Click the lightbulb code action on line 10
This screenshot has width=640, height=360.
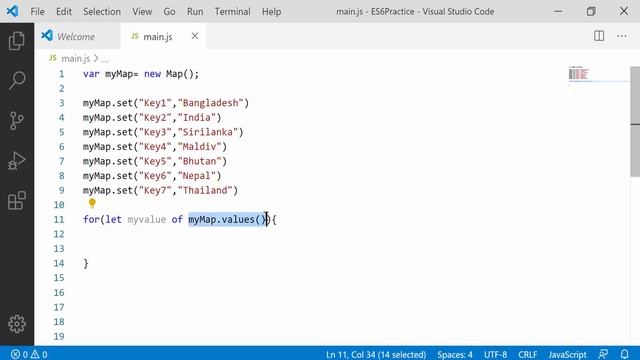point(92,203)
